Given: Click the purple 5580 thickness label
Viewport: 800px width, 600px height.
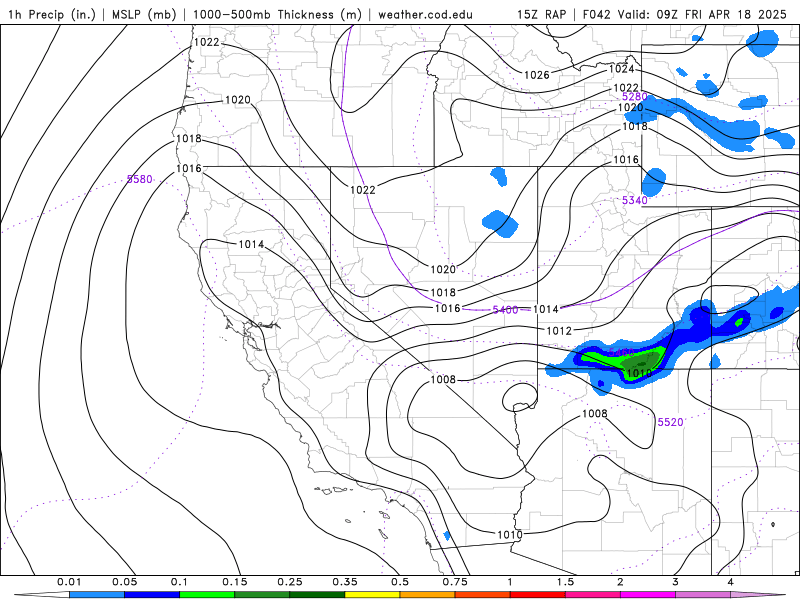Looking at the screenshot, I should 139,179.
